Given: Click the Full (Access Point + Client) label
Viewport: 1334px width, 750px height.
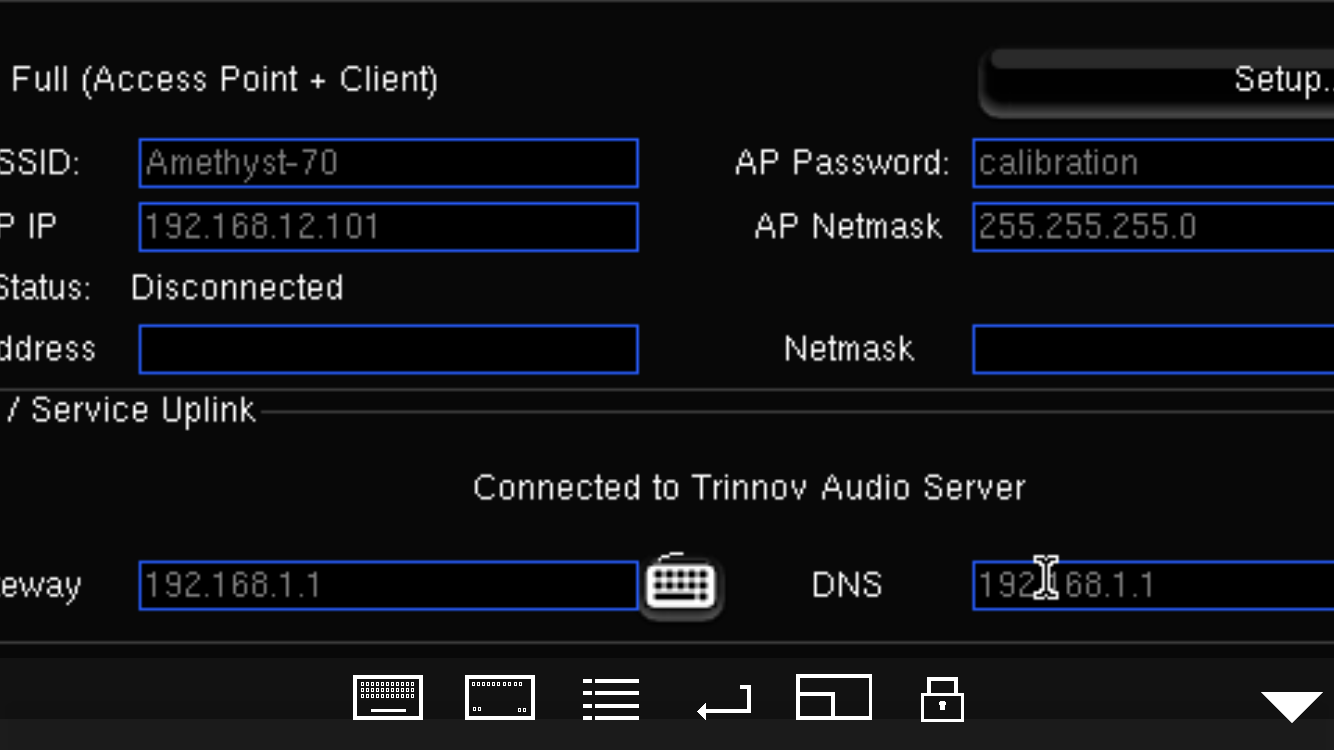Looking at the screenshot, I should point(224,80).
